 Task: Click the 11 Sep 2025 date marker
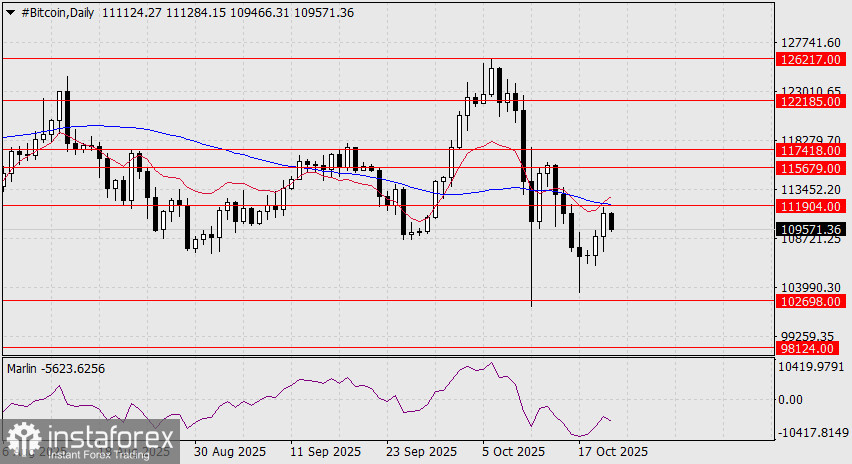click(x=325, y=452)
